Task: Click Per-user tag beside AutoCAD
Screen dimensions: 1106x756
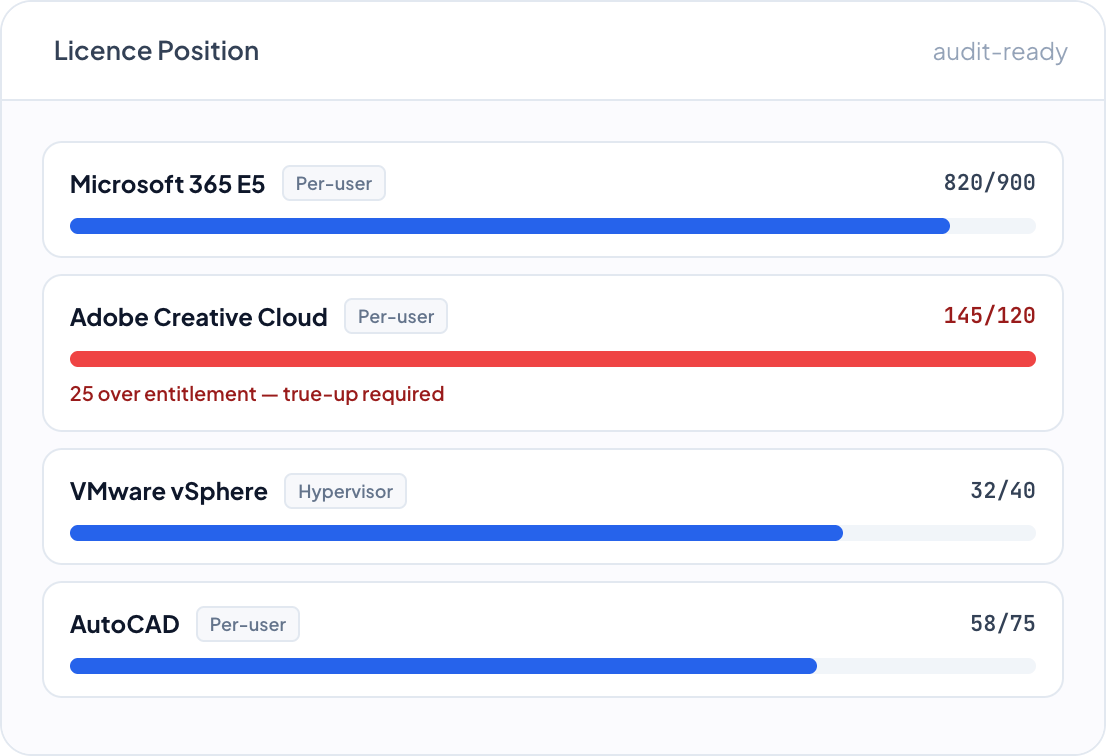Action: [248, 624]
